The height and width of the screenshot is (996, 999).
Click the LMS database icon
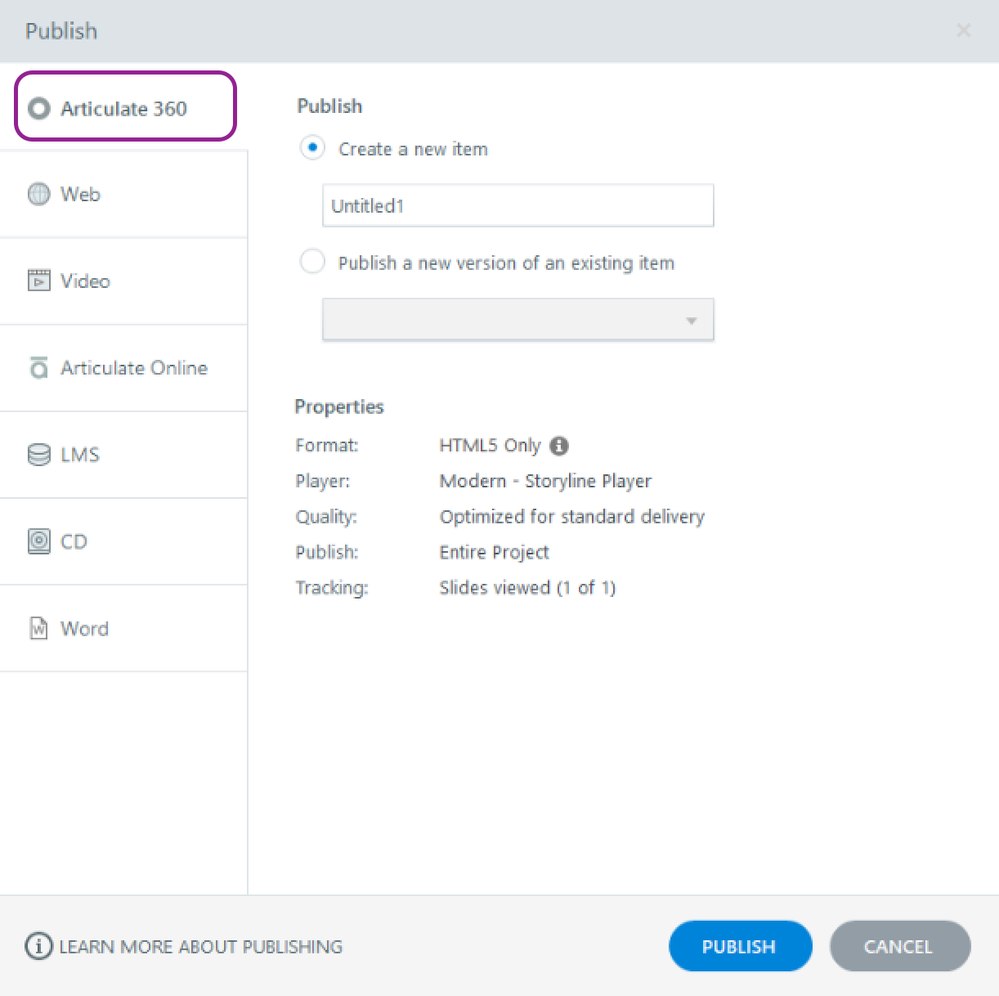pos(39,455)
